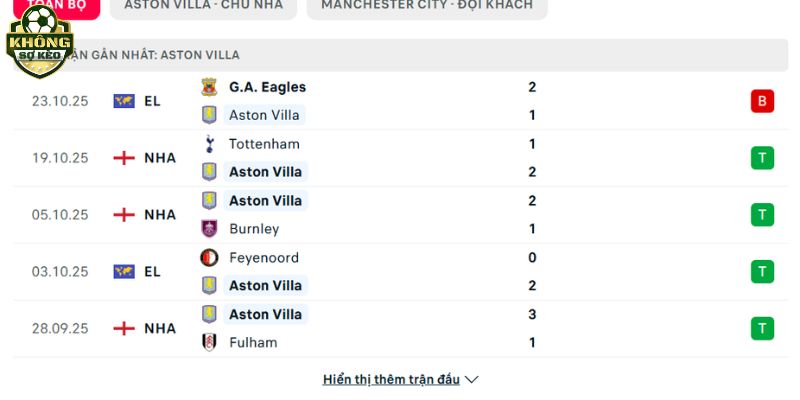Expand list with Hiển thị thêm trận đấu
This screenshot has width=800, height=400.
(391, 380)
